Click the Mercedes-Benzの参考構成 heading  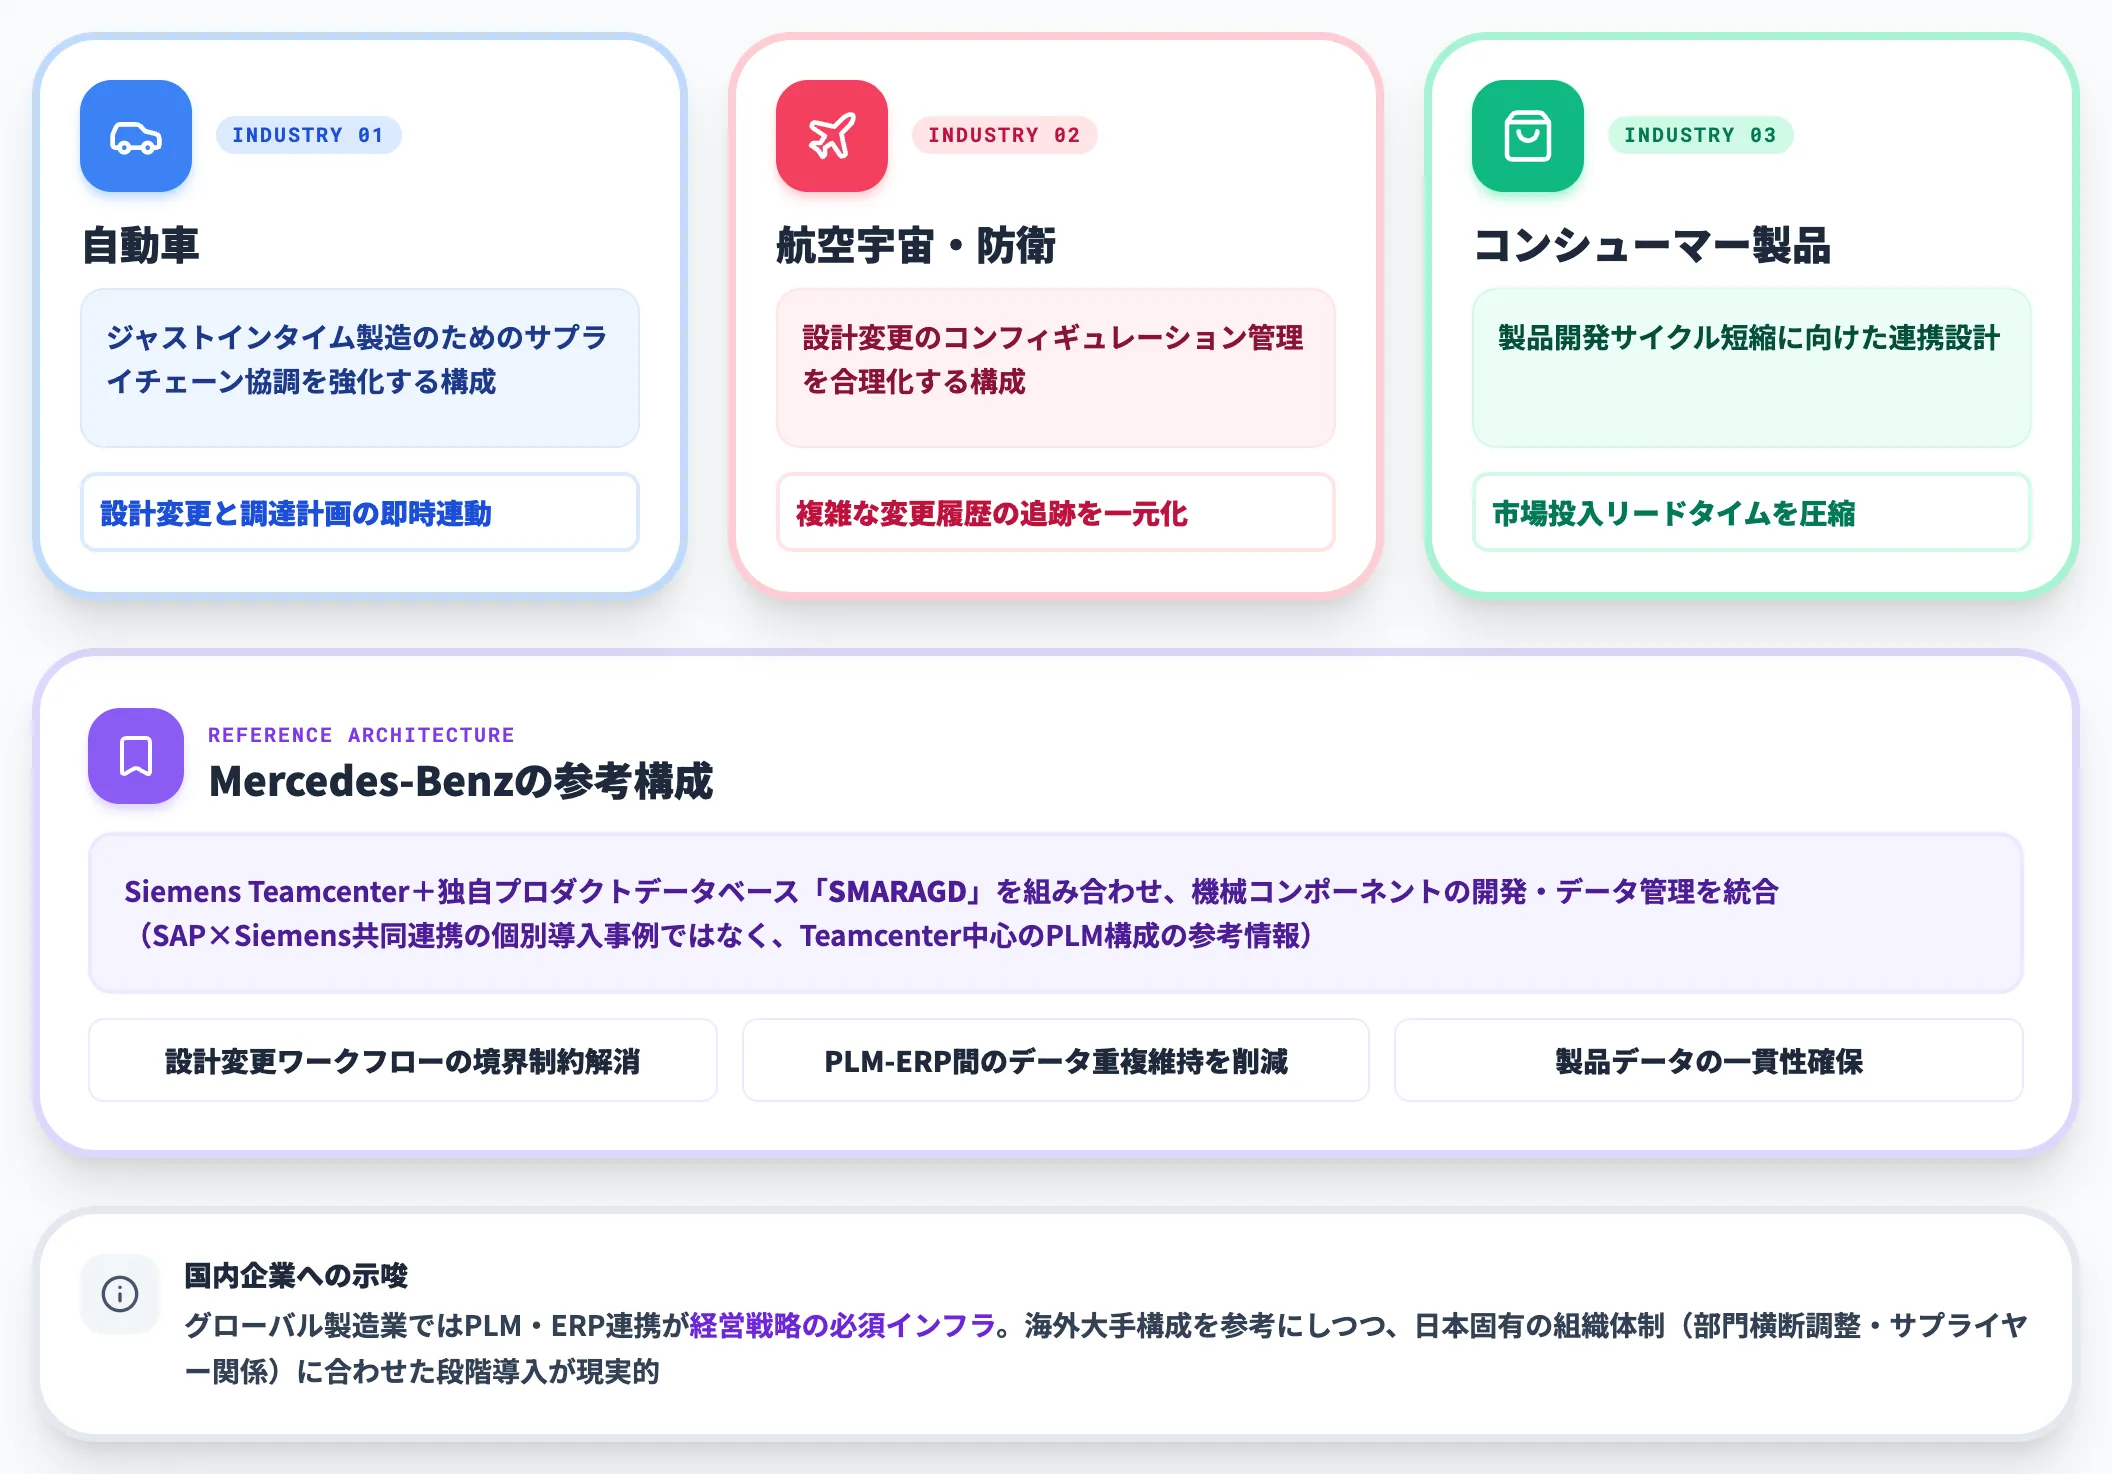coord(461,781)
